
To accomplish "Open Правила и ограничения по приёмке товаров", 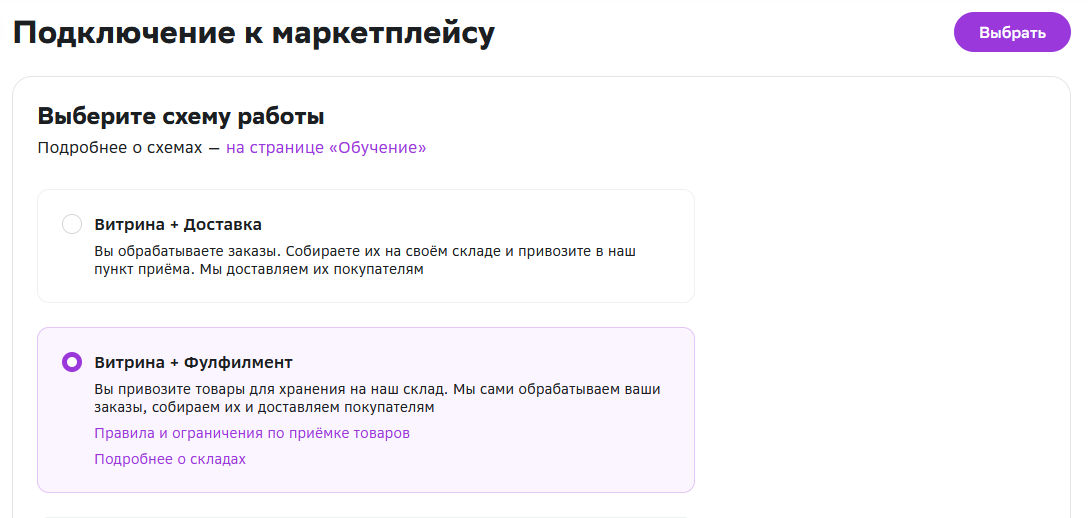I will click(x=252, y=433).
